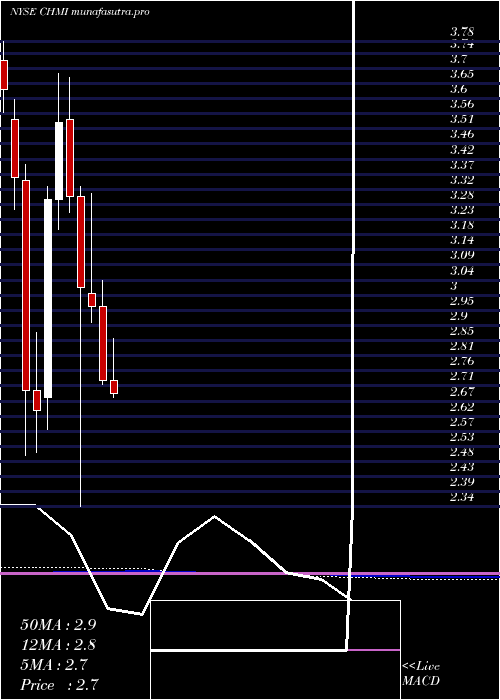This screenshot has width=500, height=700.
Task: Click the 3.46 price axis label
Action: click(462, 134)
